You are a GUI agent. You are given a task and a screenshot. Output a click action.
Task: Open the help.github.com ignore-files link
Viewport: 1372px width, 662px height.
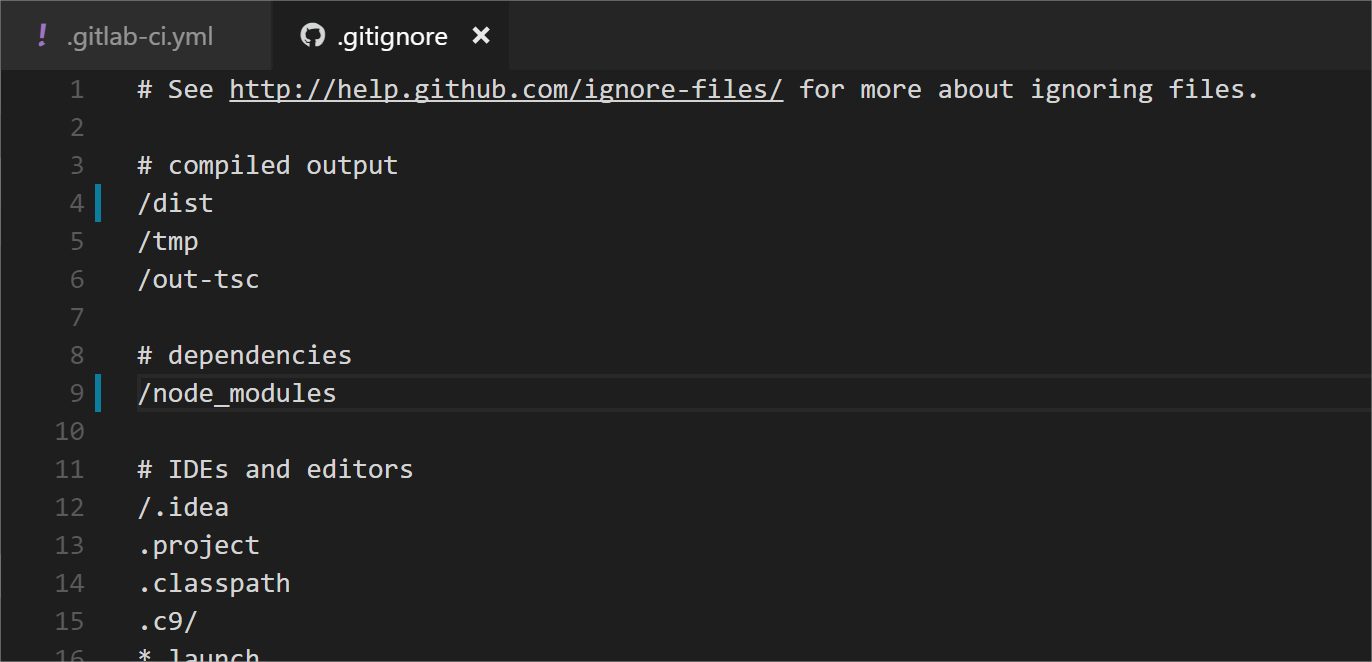click(x=506, y=90)
